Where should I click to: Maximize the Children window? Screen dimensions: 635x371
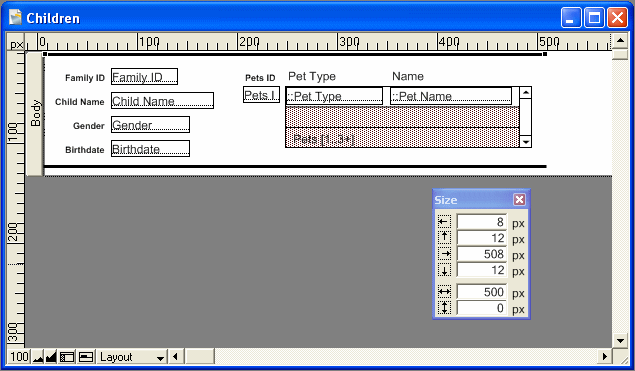594,18
